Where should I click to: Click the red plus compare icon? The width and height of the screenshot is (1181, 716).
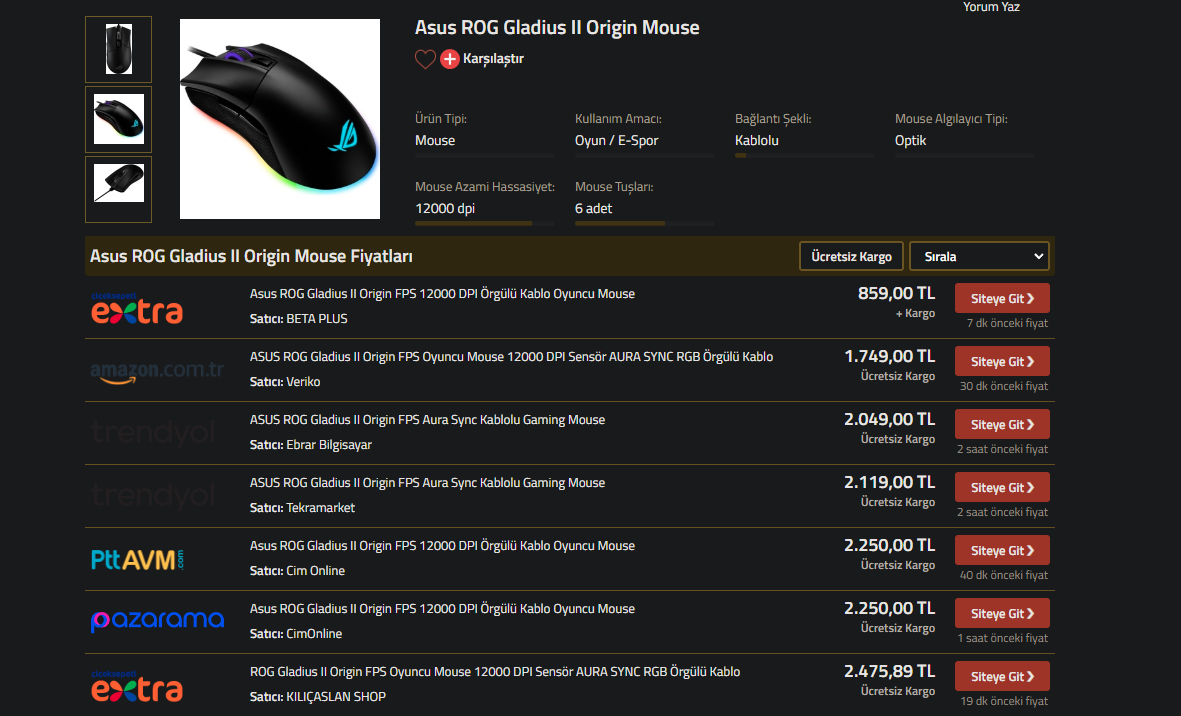[x=450, y=59]
